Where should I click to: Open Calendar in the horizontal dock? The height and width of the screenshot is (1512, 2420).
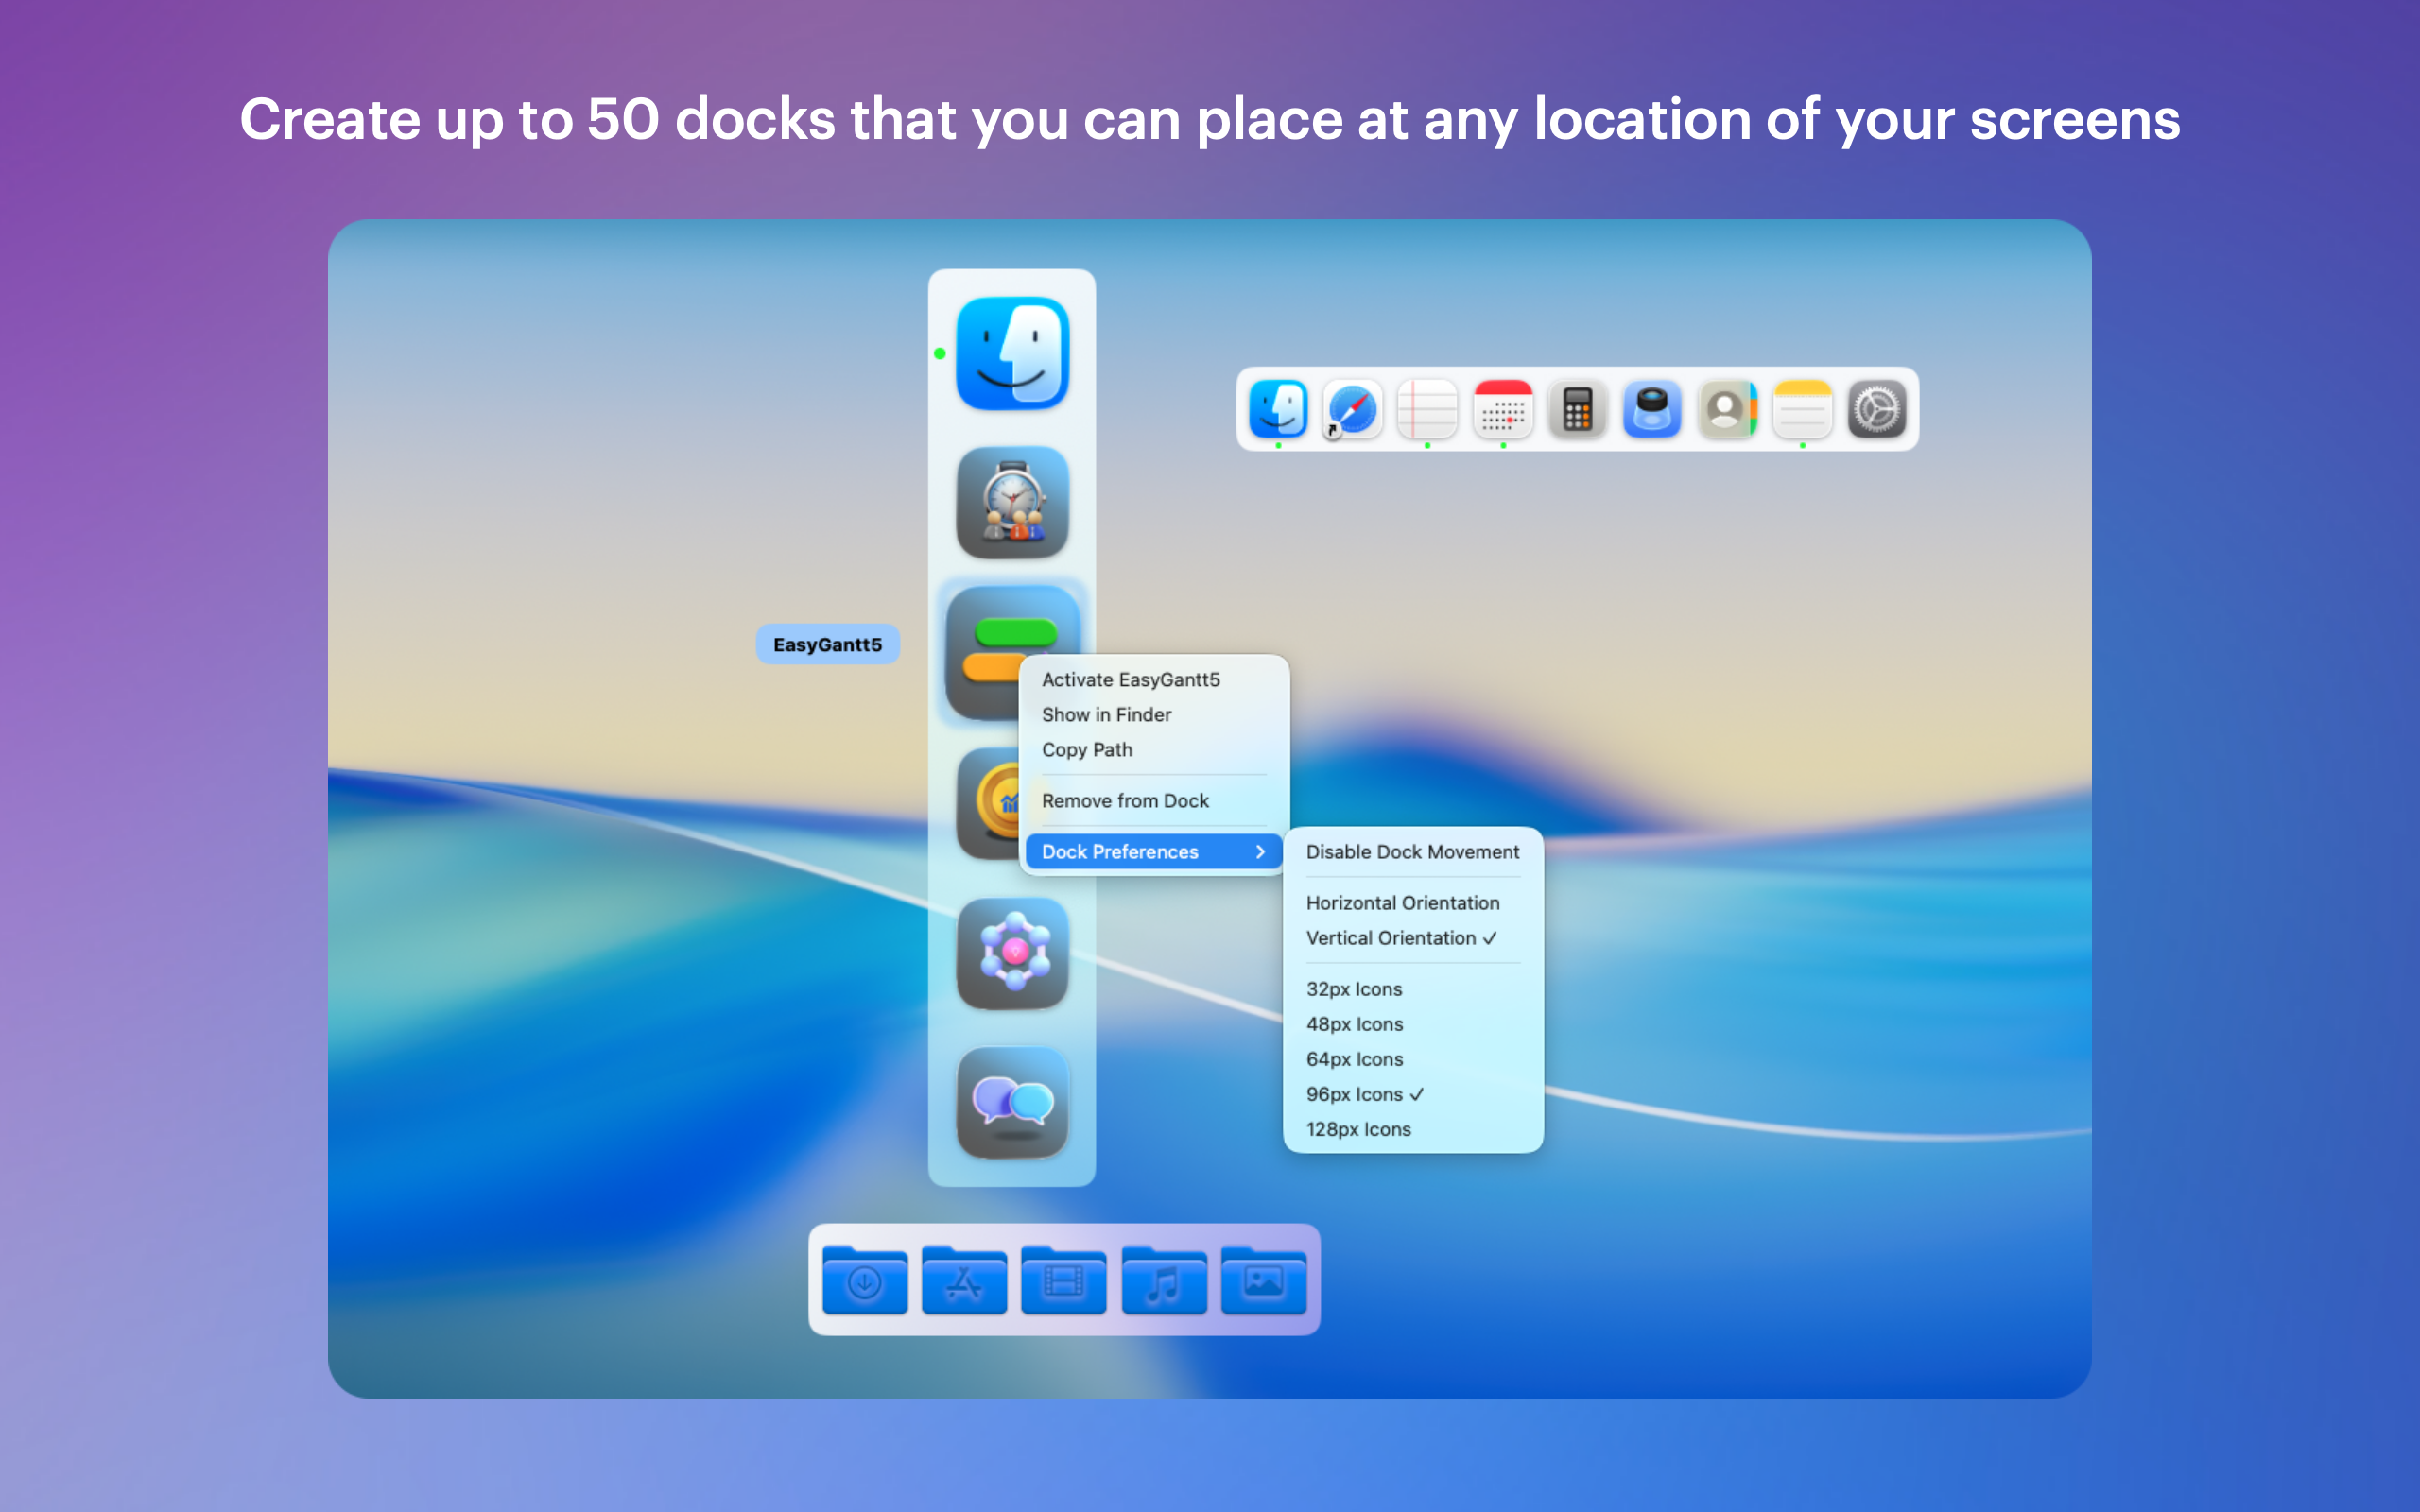tap(1502, 410)
